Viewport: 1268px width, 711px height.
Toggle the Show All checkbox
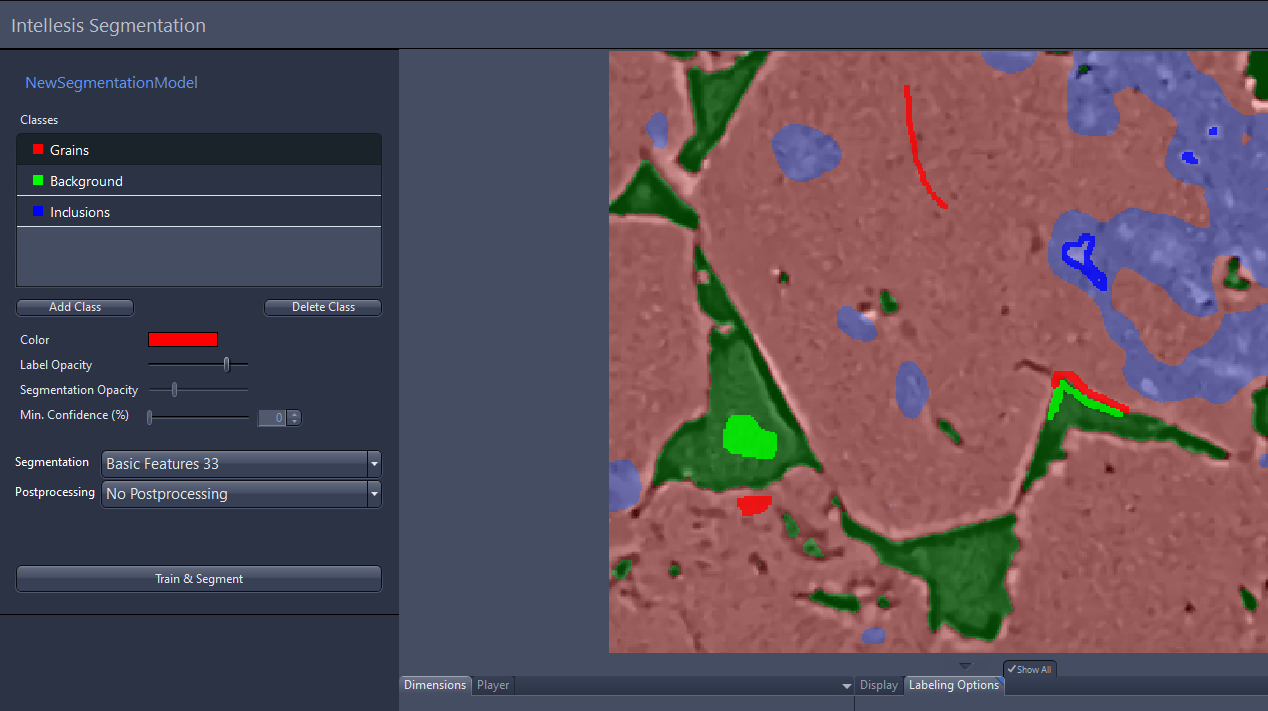click(1029, 668)
